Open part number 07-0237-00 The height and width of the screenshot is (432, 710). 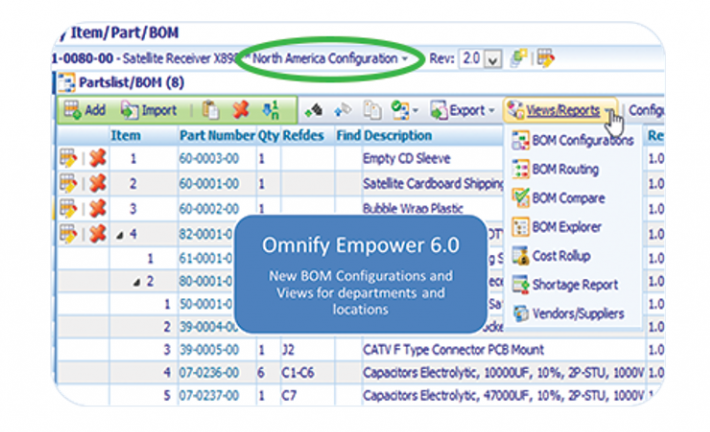pos(209,395)
